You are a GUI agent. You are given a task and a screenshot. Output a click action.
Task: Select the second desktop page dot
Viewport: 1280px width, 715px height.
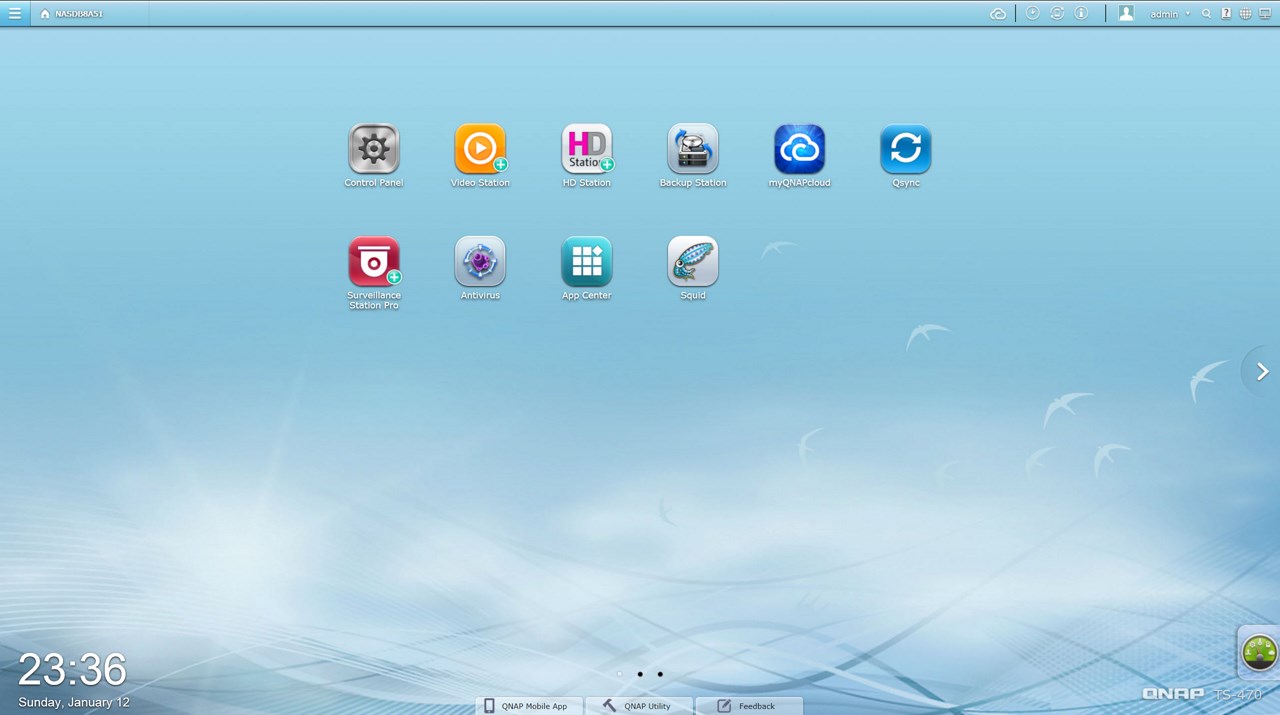640,674
